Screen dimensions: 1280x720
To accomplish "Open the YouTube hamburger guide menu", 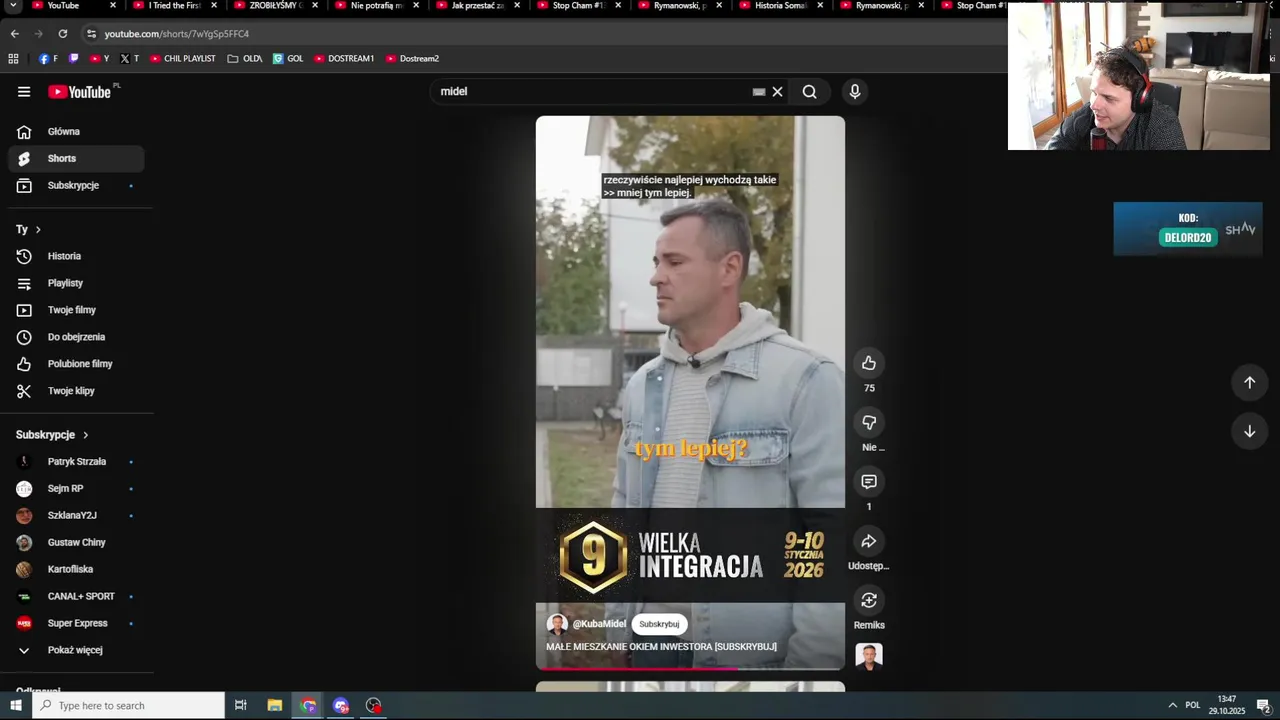I will [x=24, y=92].
